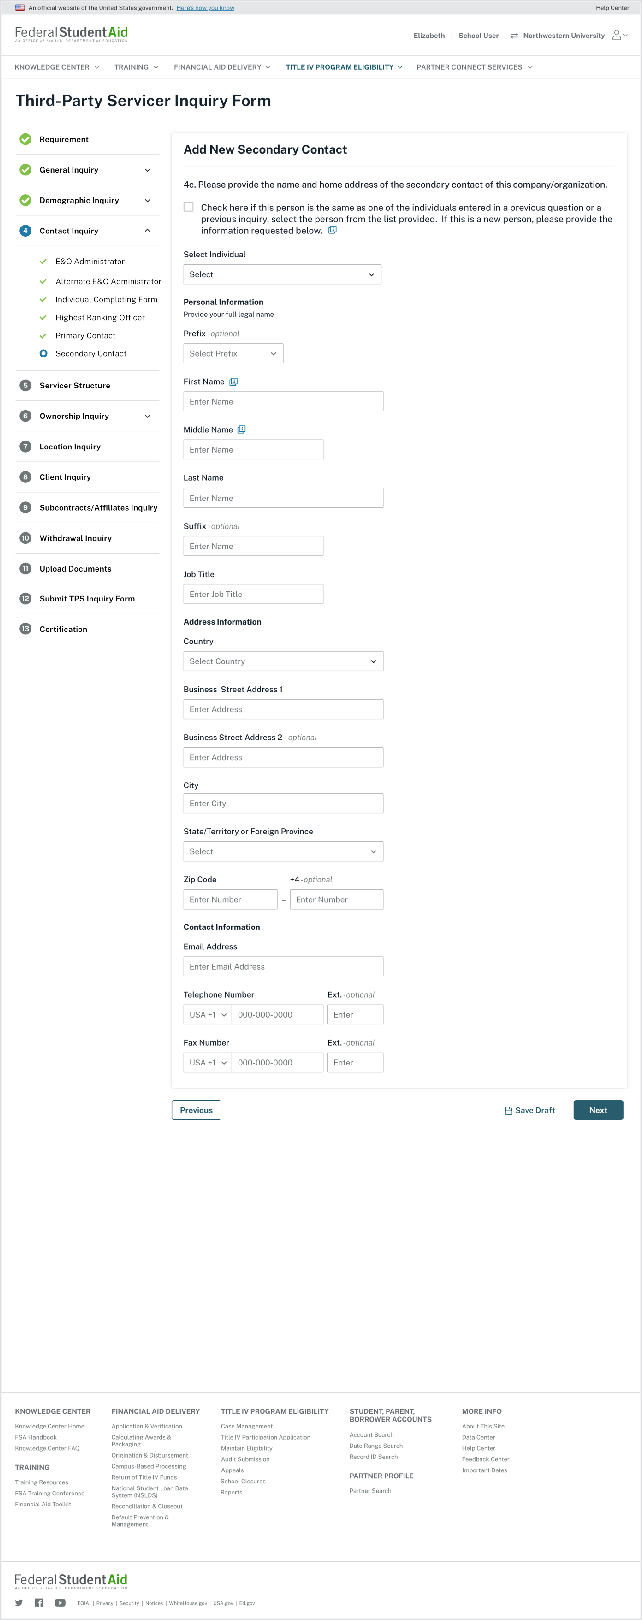Open the Facebook icon in footer
Screen dimensions: 642x1620
pos(39,1603)
